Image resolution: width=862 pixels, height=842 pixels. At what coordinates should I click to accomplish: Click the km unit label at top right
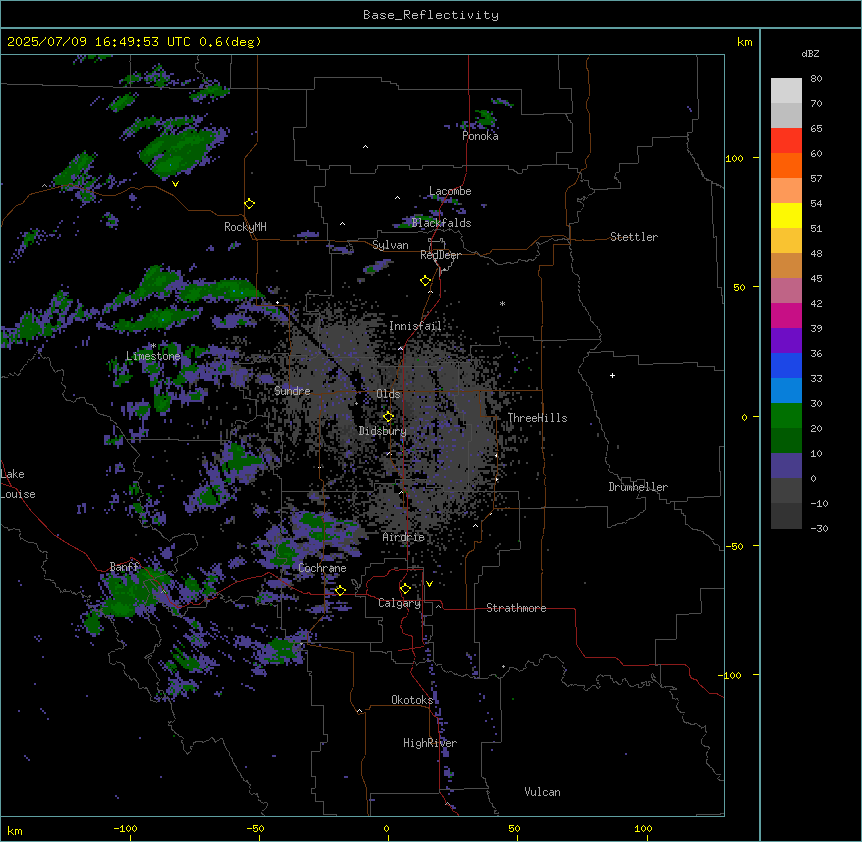(x=745, y=42)
